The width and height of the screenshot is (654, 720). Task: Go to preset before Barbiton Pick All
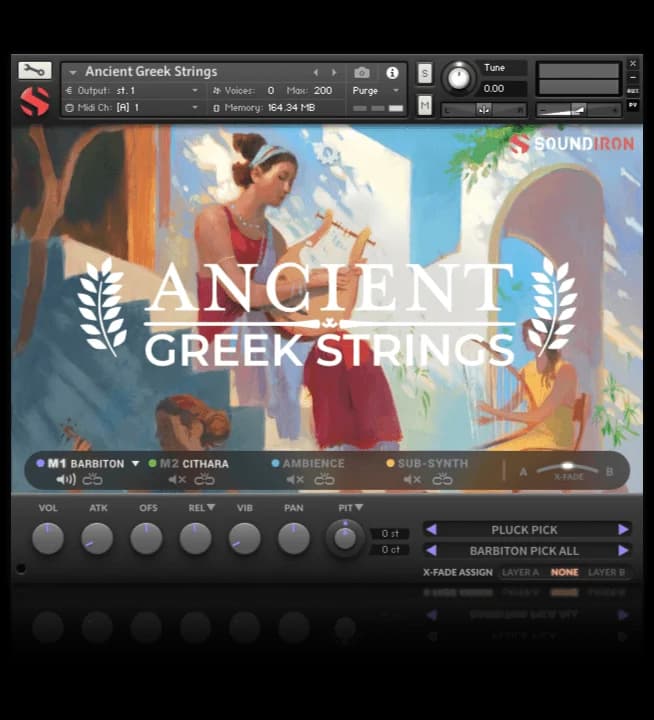click(431, 550)
